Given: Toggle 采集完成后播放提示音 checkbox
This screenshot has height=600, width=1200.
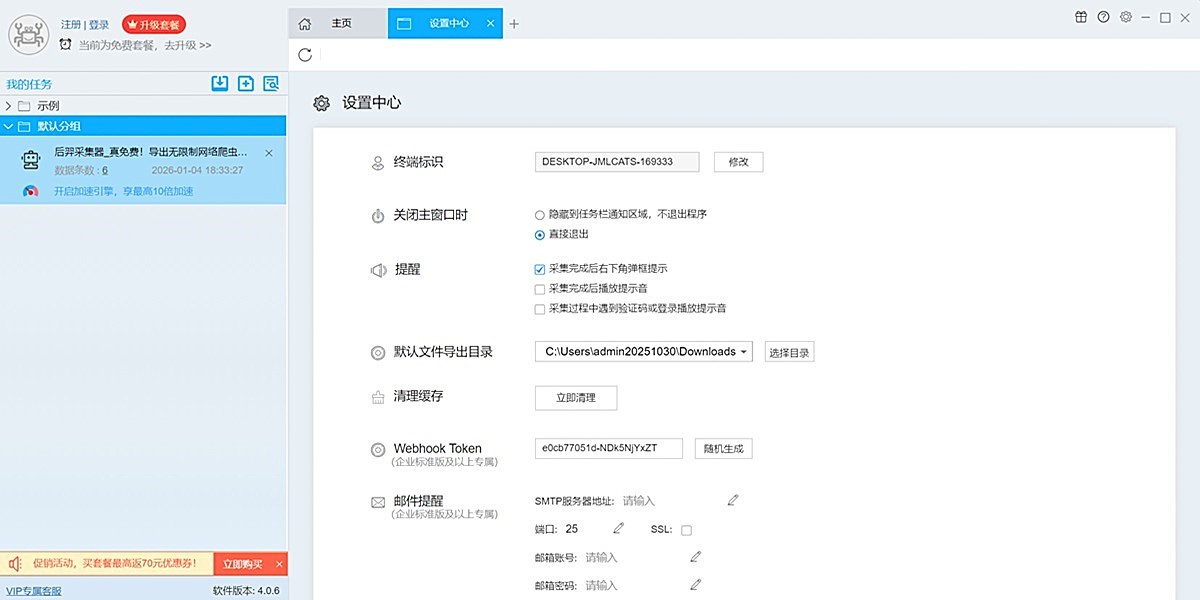Looking at the screenshot, I should (x=540, y=289).
